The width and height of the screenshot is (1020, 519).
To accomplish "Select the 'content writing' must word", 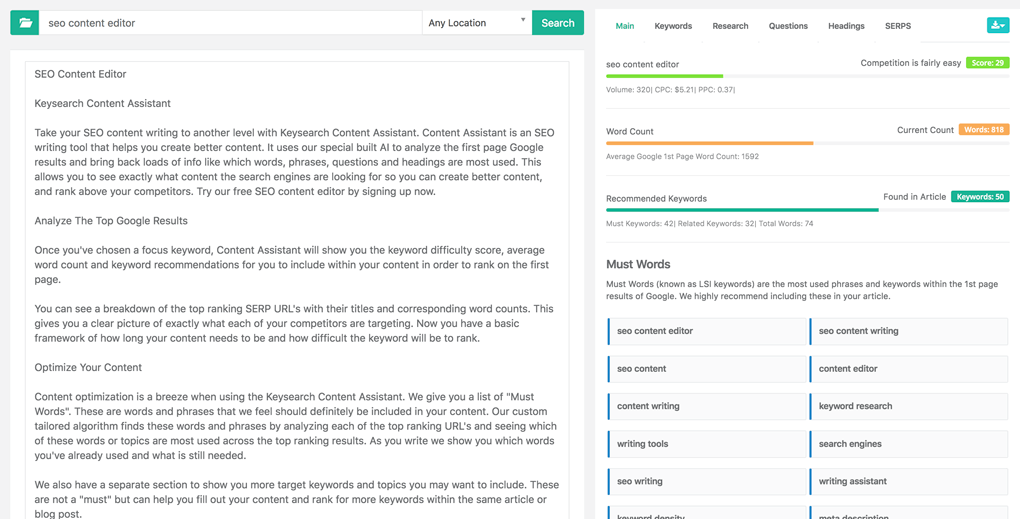I will pyautogui.click(x=706, y=406).
